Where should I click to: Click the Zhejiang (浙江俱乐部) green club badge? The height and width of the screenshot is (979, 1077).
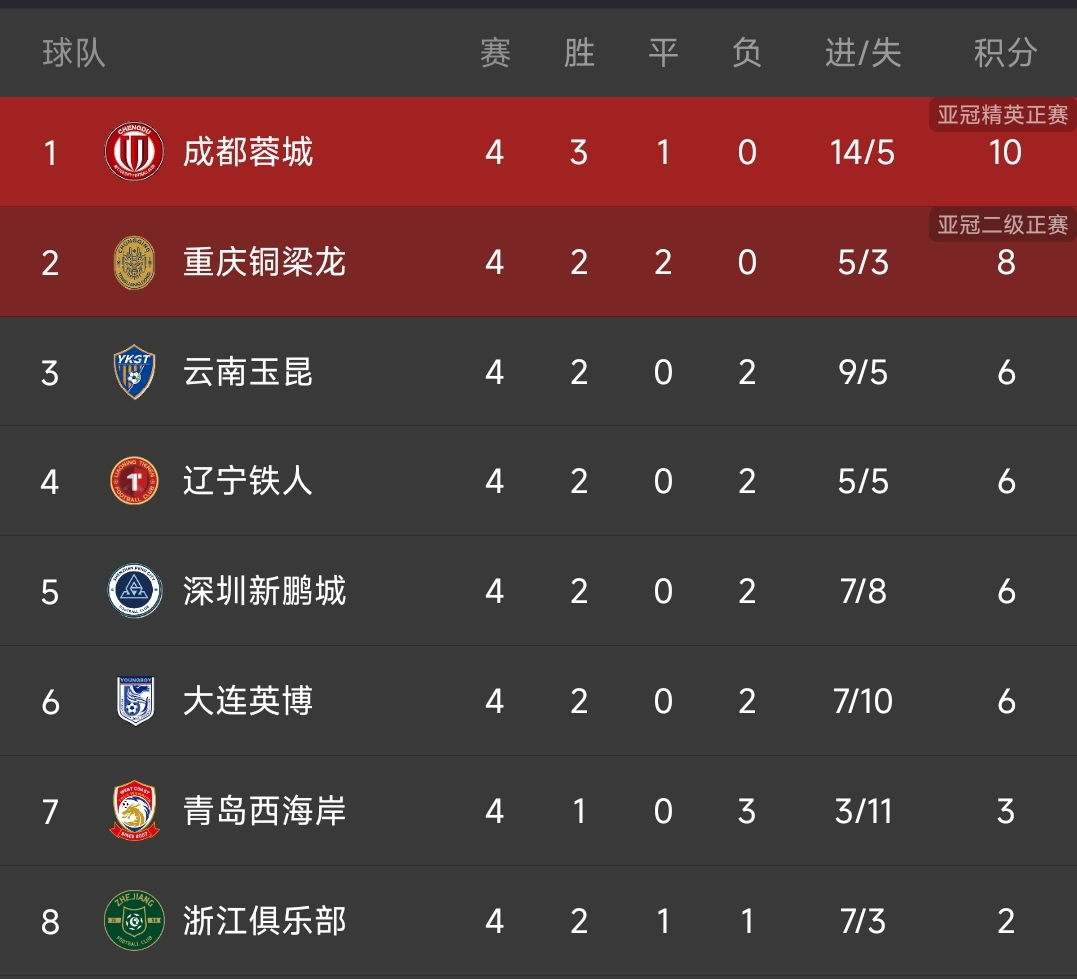(x=134, y=920)
